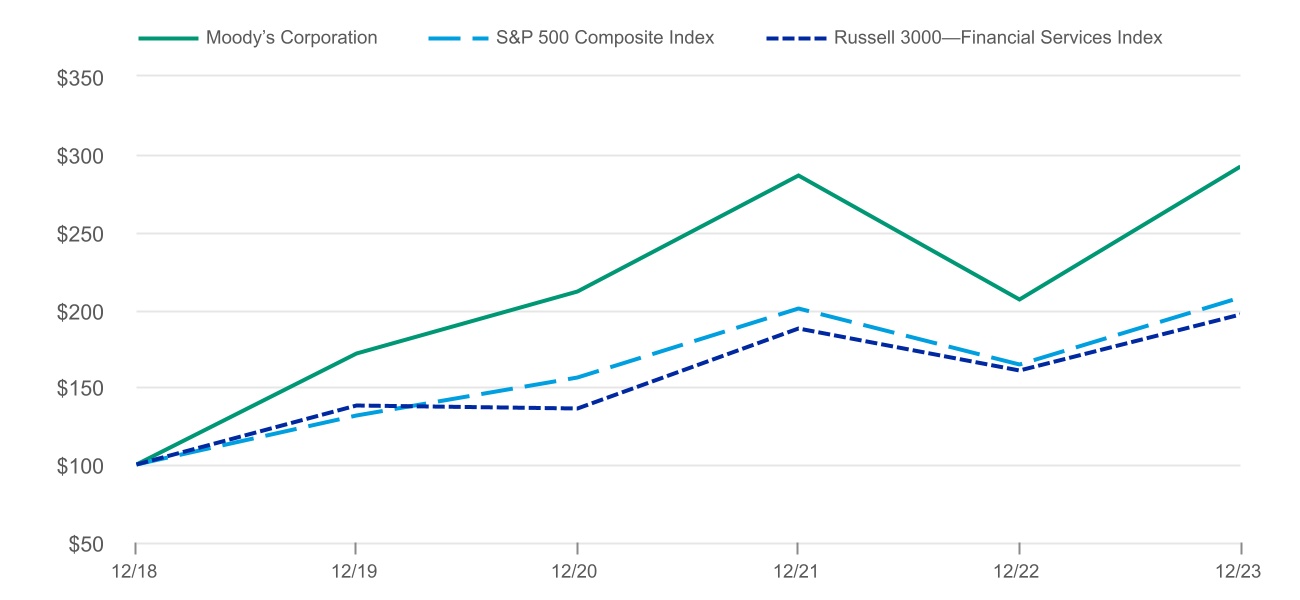Click the Moody's Corporation legend label

pos(291,38)
